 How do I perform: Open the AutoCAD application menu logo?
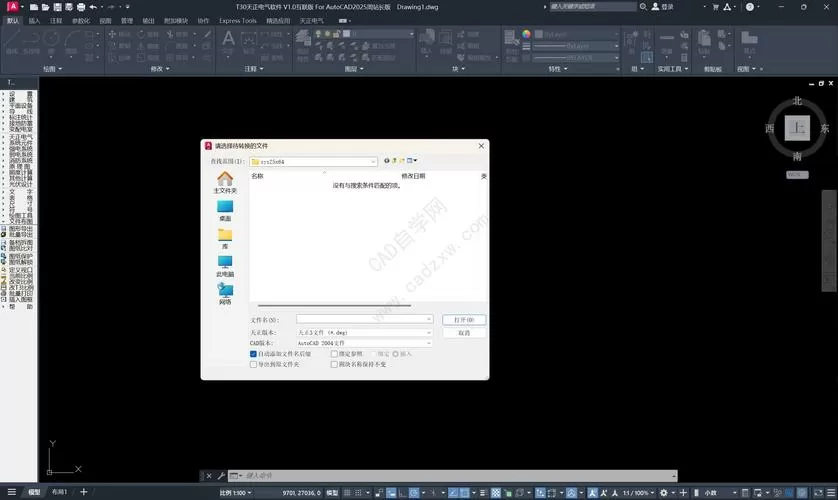[x=12, y=6]
